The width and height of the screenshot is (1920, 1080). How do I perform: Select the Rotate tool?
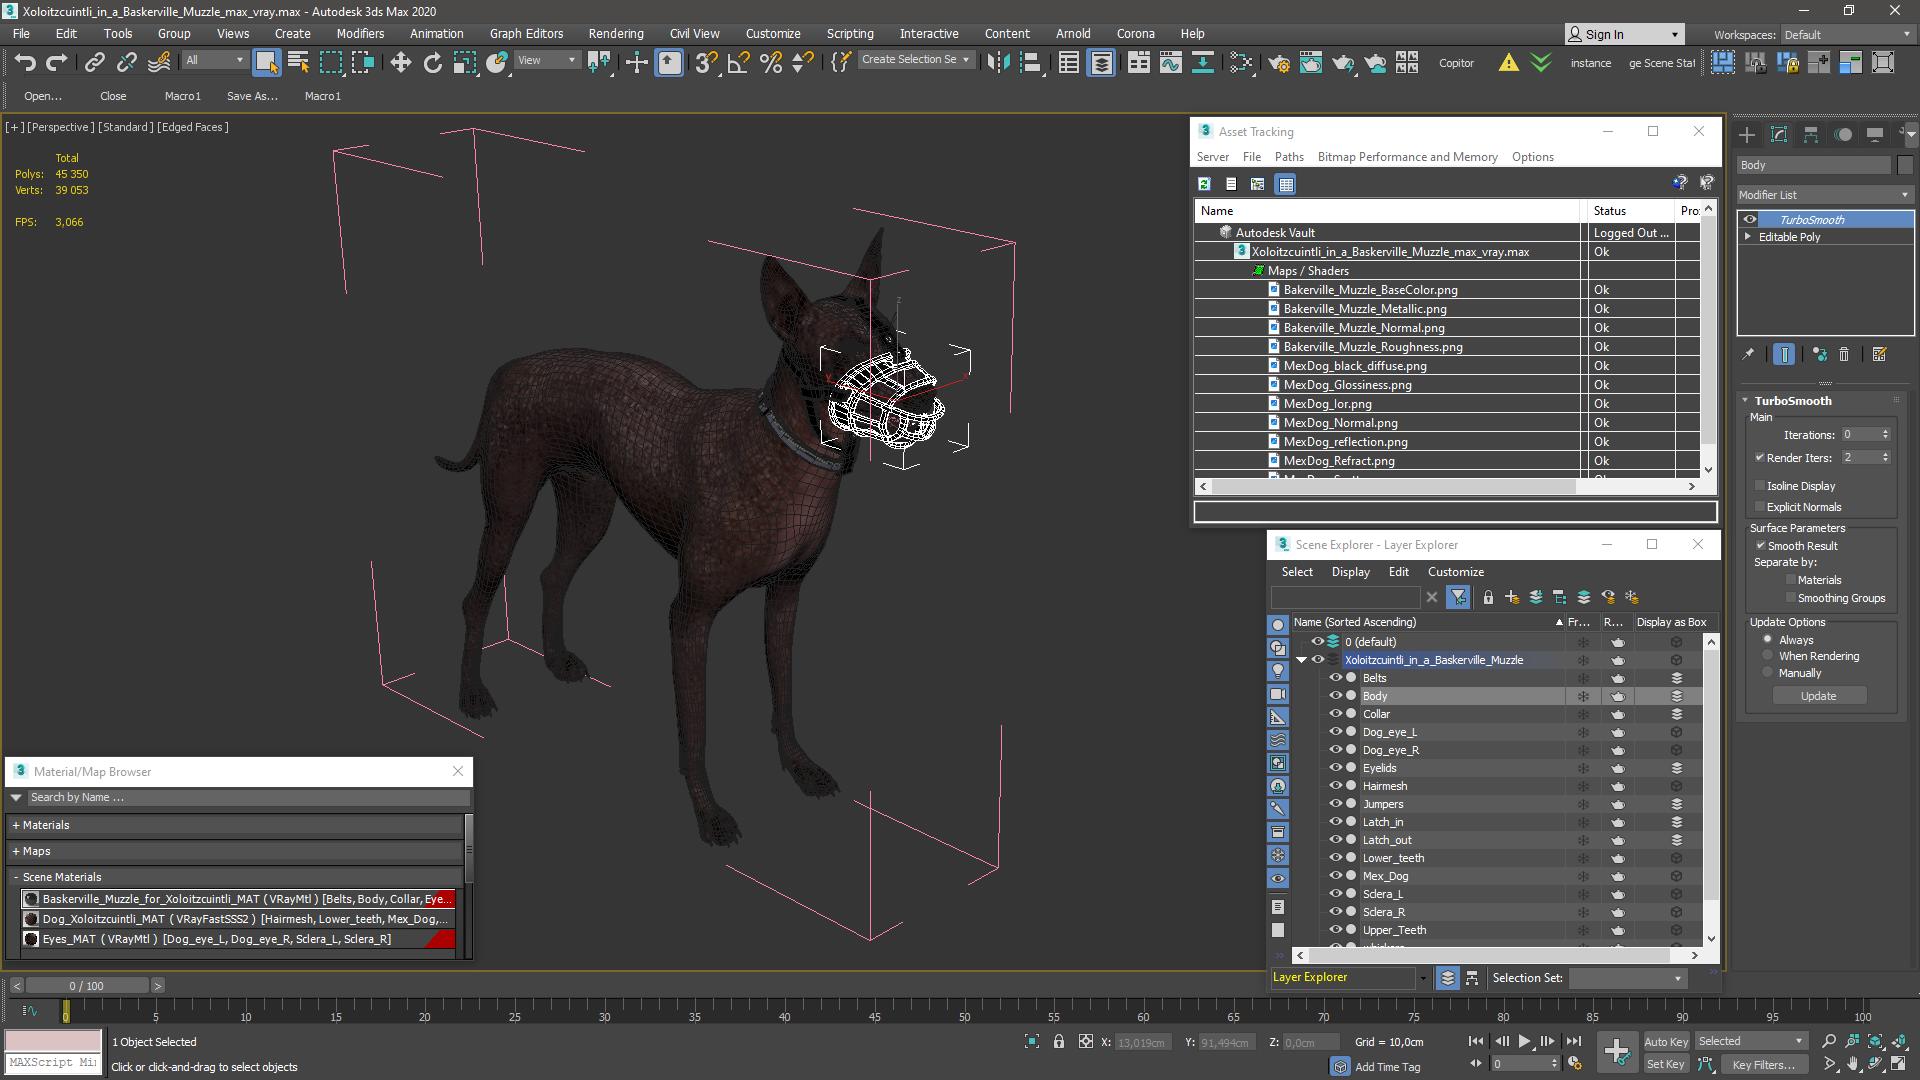[x=432, y=62]
